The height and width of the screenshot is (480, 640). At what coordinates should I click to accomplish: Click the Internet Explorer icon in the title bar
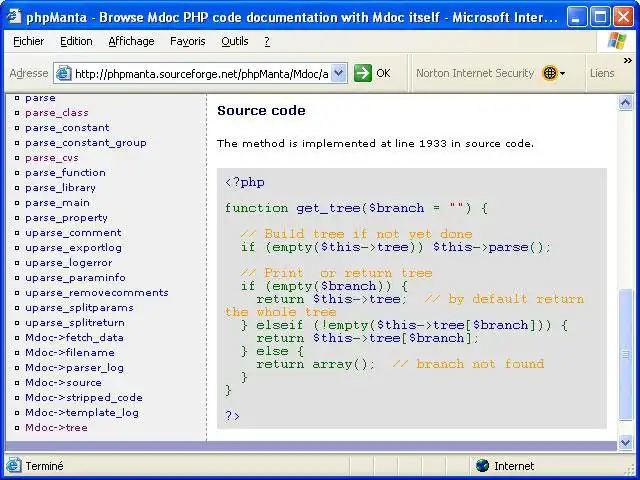[x=14, y=17]
